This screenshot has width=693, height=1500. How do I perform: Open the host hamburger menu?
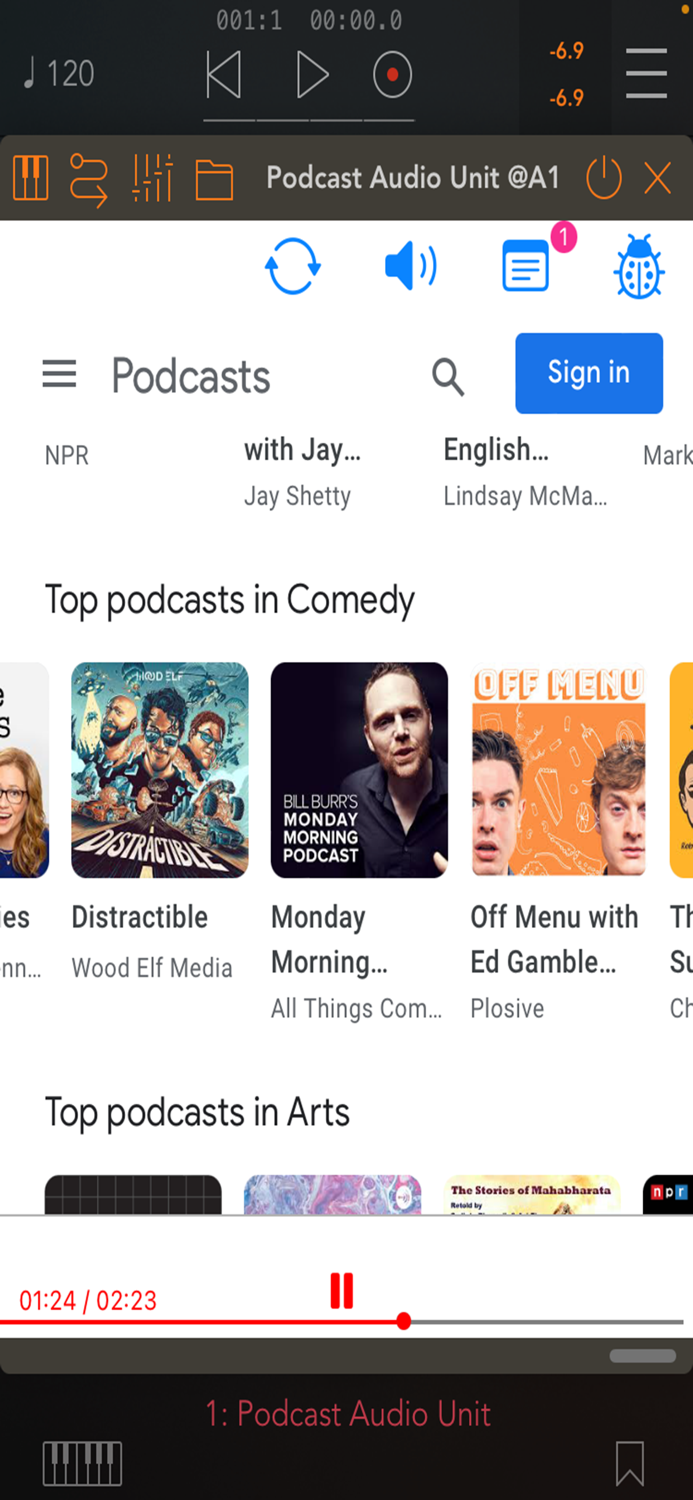[646, 73]
